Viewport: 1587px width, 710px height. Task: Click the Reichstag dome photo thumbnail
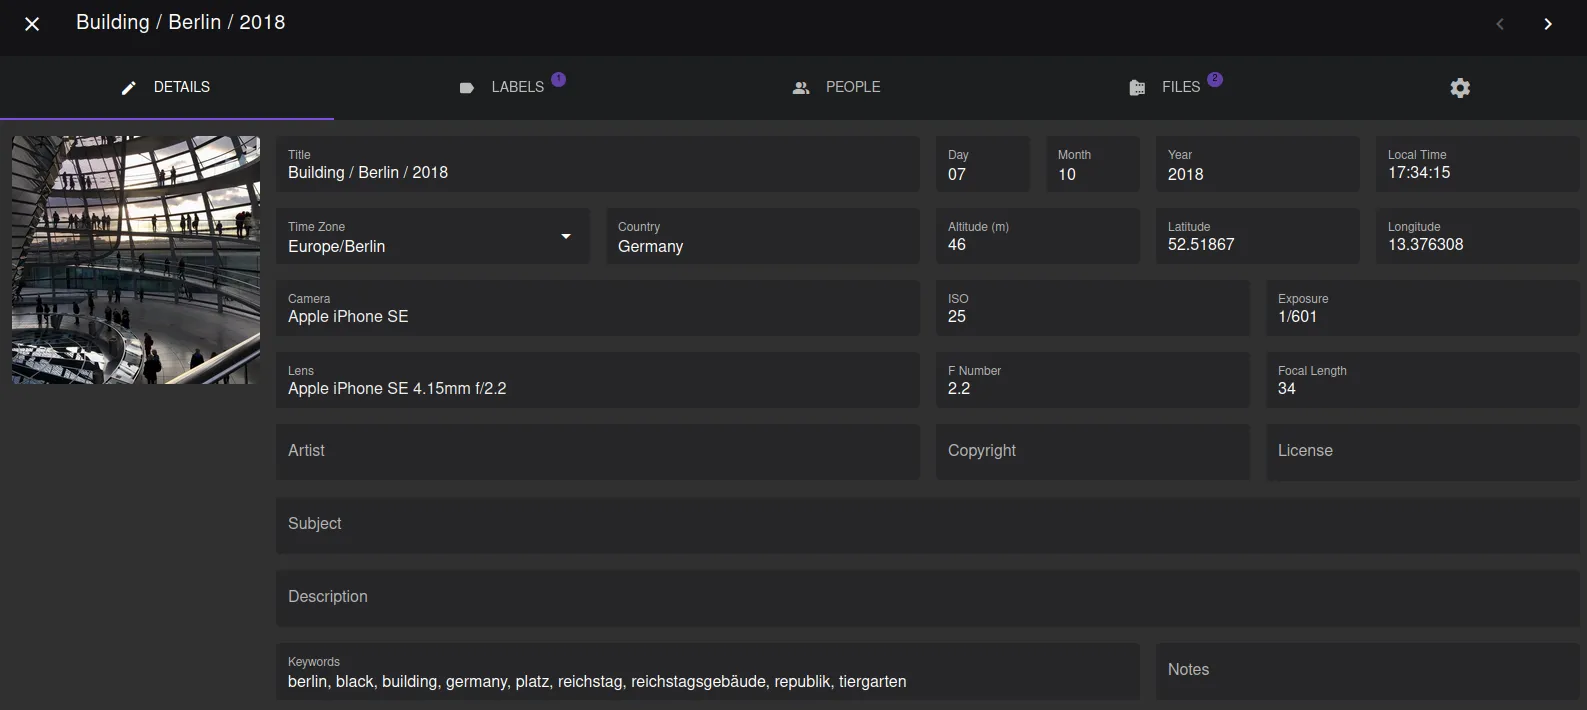pyautogui.click(x=136, y=260)
